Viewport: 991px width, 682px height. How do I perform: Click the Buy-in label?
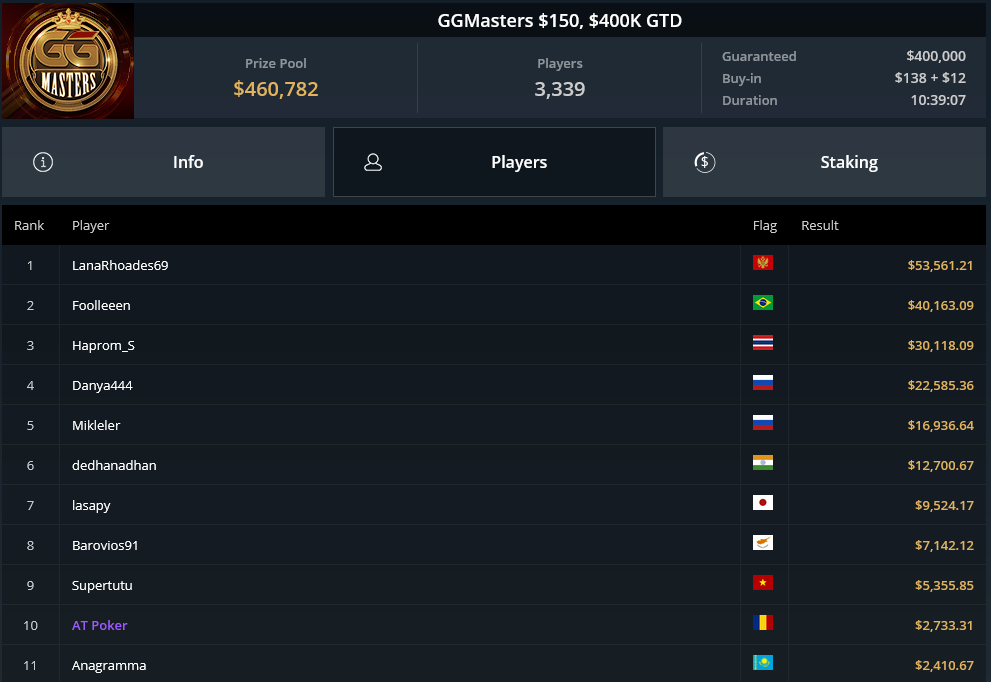(x=741, y=78)
